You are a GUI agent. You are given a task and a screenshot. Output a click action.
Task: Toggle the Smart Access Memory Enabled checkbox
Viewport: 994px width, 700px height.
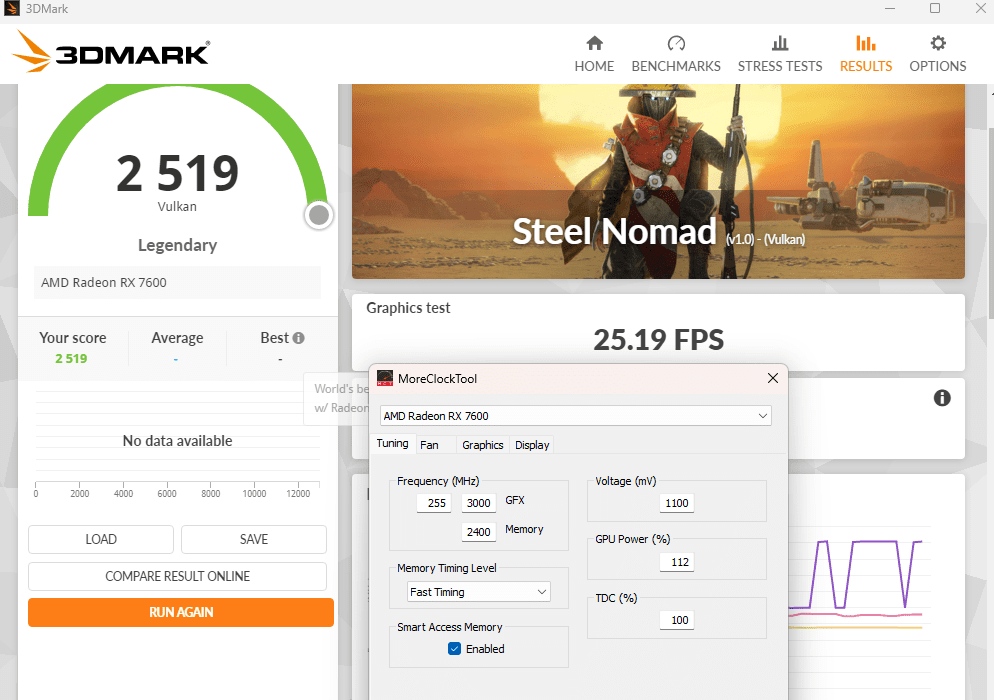(x=455, y=649)
